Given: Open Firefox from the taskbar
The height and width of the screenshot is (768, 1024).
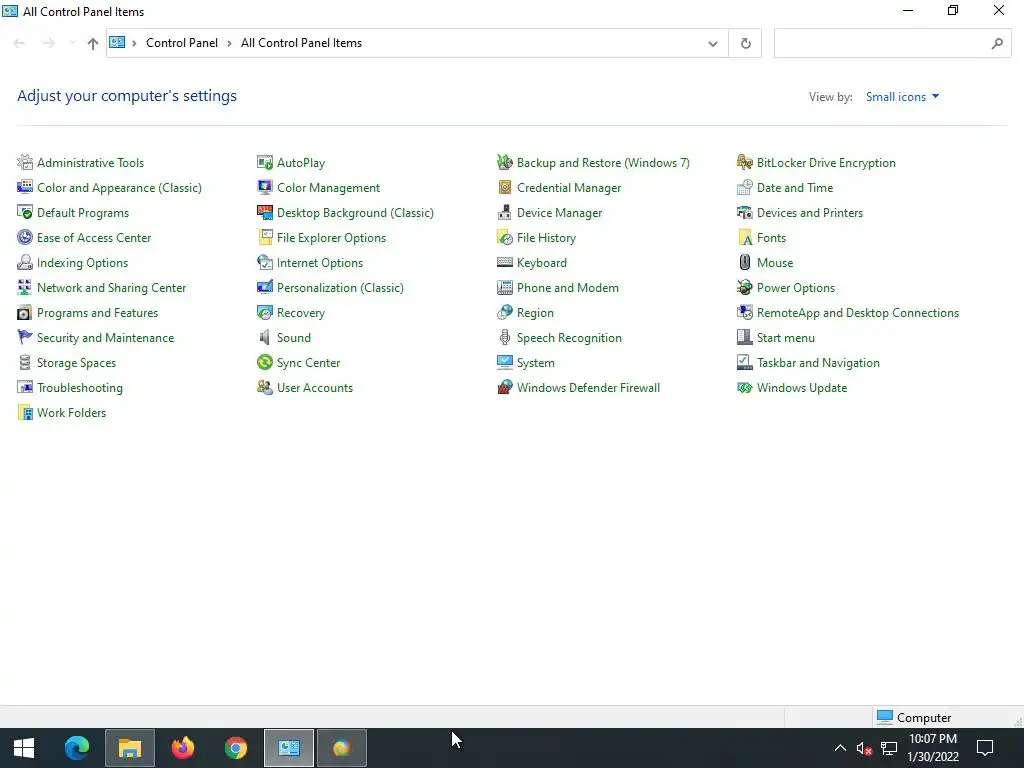Looking at the screenshot, I should point(183,748).
